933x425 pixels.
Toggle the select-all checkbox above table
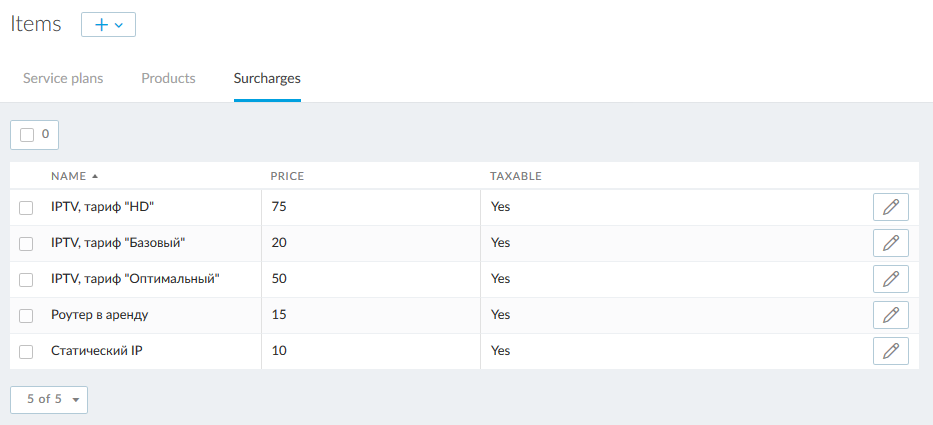click(x=27, y=135)
